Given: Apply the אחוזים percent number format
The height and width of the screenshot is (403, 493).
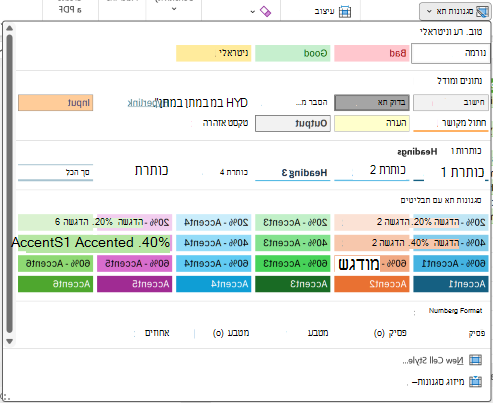Looking at the screenshot, I should pos(157,333).
